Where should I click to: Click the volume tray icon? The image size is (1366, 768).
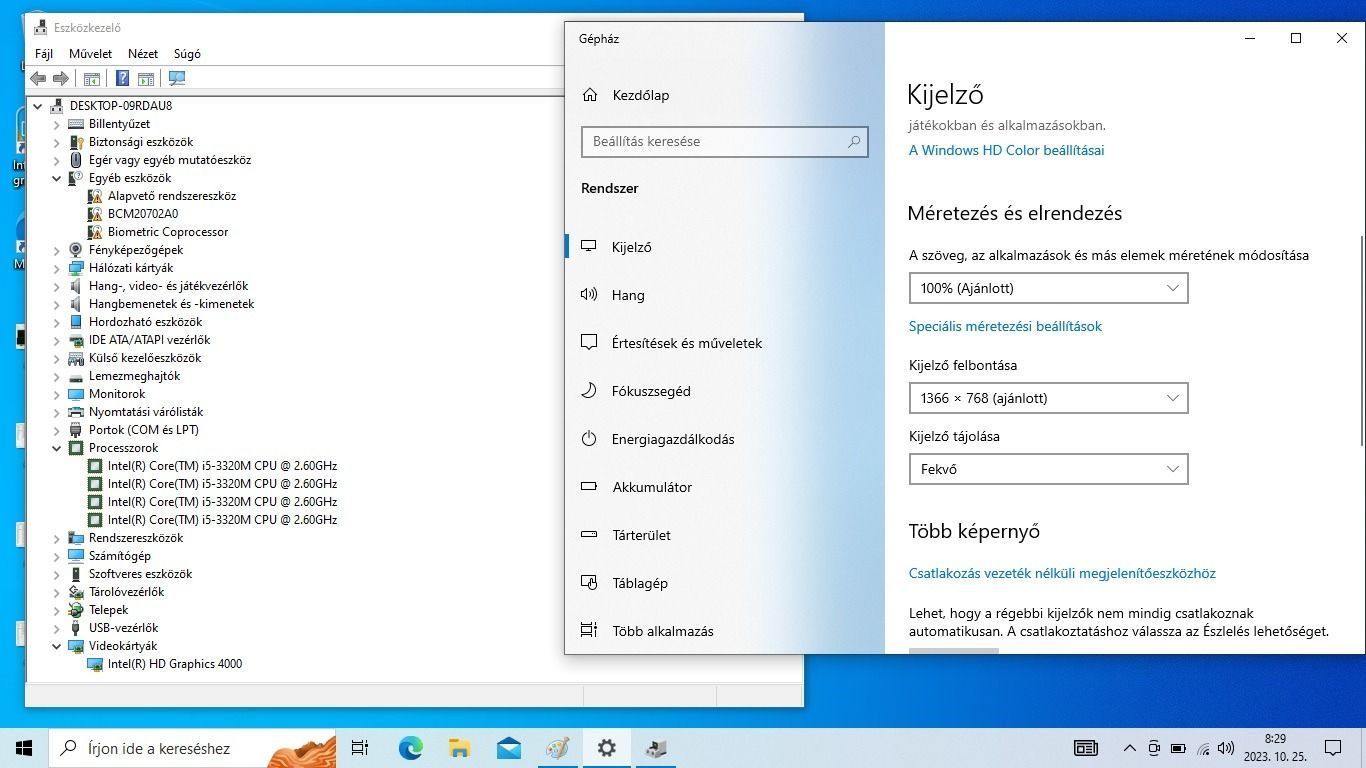click(1226, 748)
